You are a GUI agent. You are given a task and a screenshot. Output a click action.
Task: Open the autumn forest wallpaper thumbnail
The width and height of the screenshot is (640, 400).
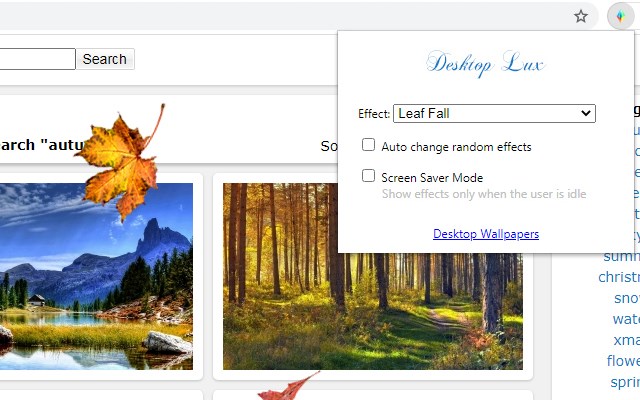coord(373,276)
